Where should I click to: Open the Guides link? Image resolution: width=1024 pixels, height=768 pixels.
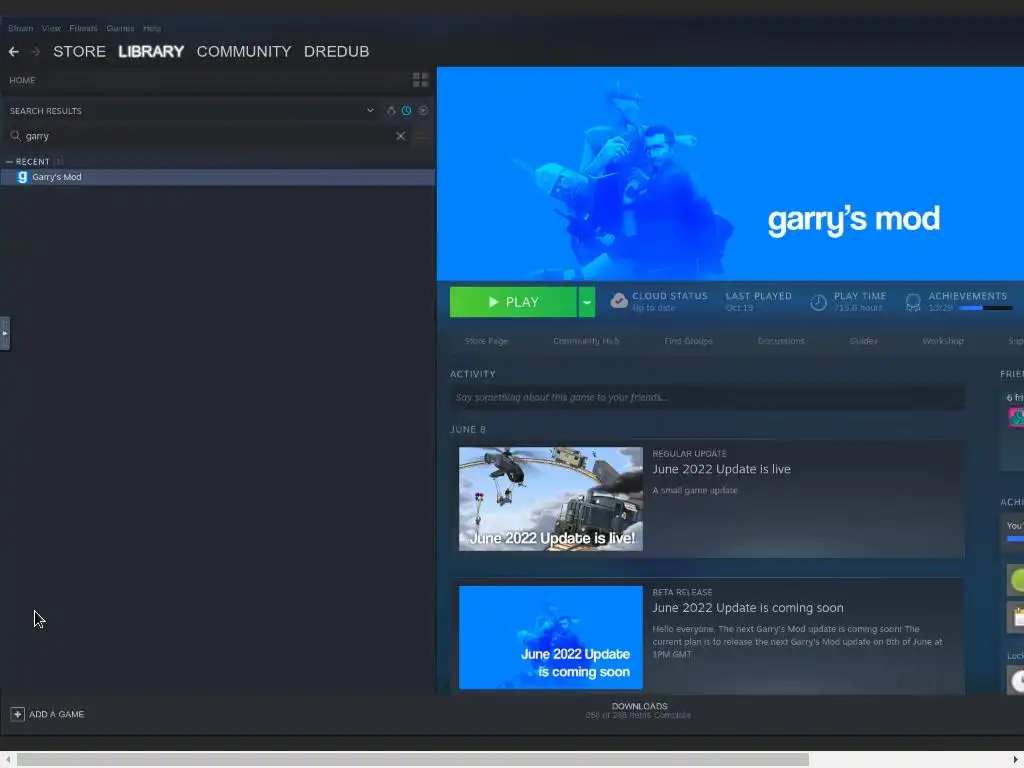point(863,341)
